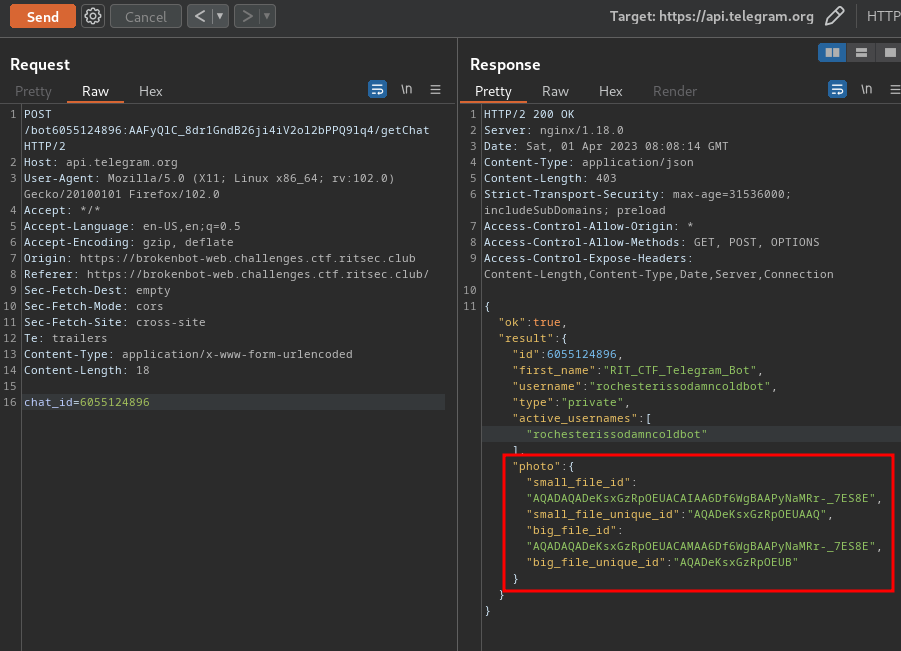This screenshot has width=901, height=651.
Task: Click the Strict-Transport-Security header
Action: 637,202
